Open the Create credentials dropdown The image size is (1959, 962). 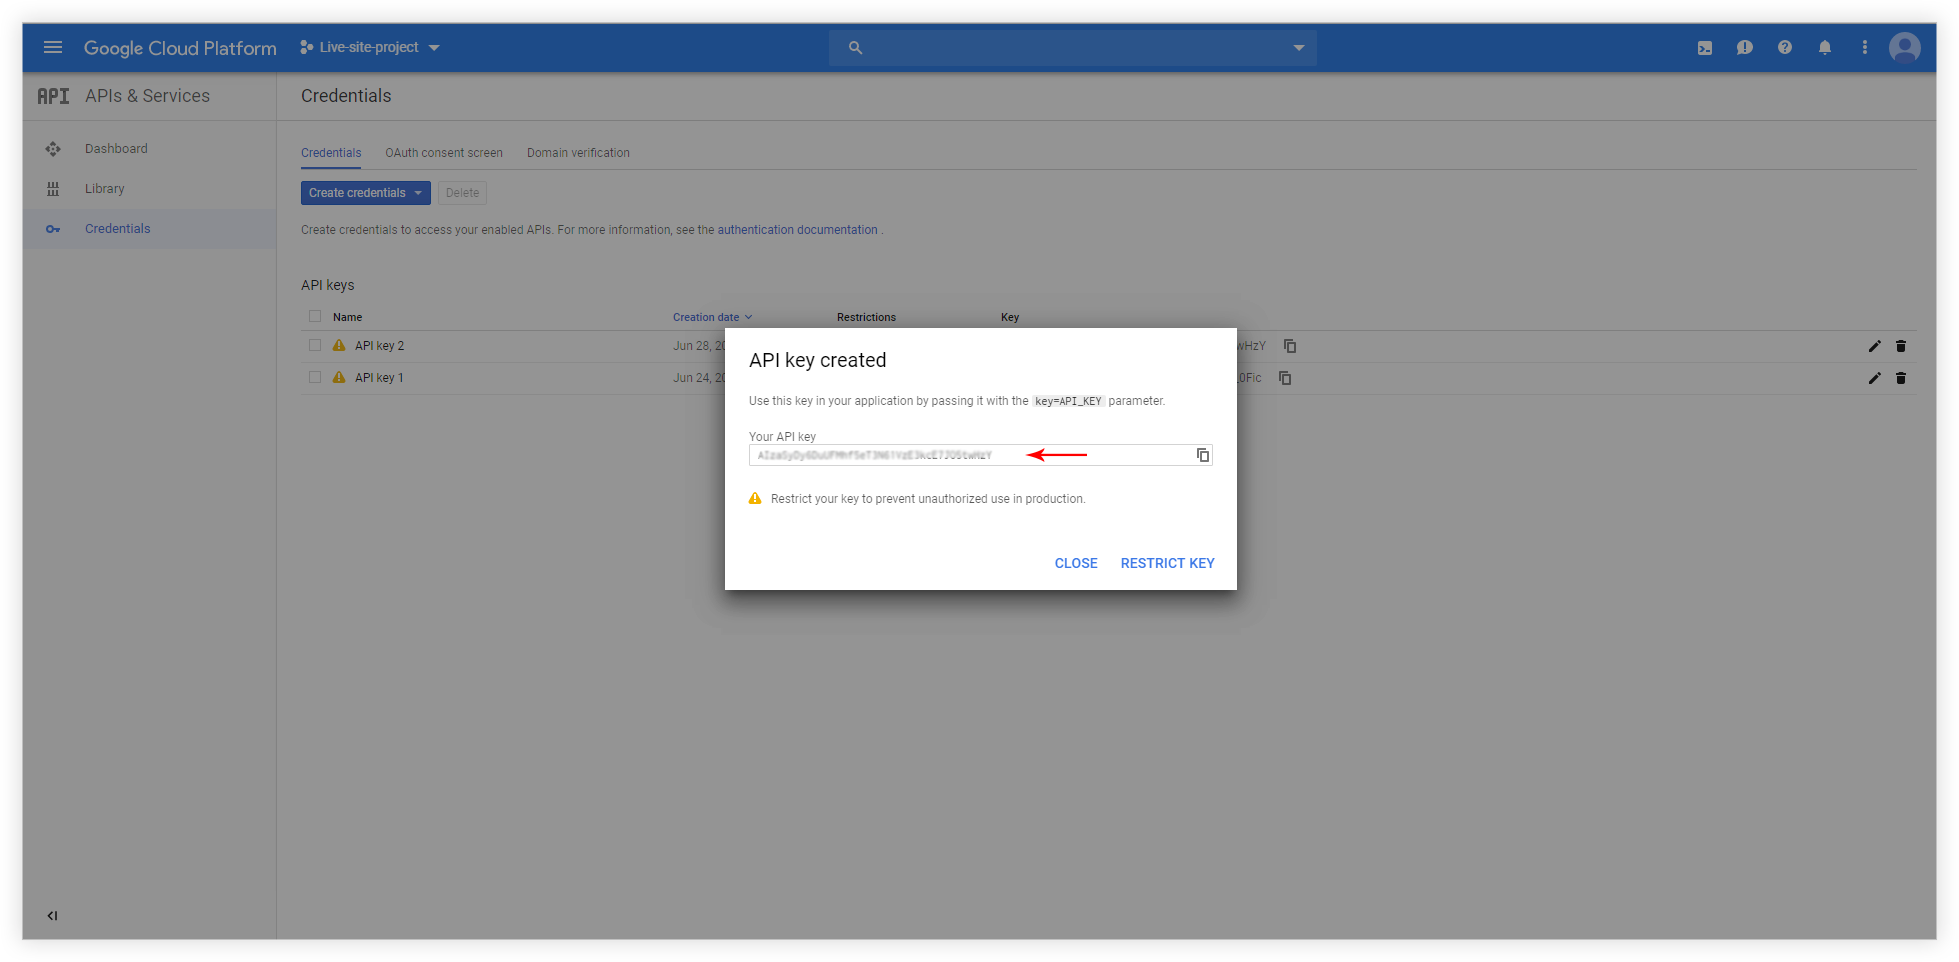365,193
